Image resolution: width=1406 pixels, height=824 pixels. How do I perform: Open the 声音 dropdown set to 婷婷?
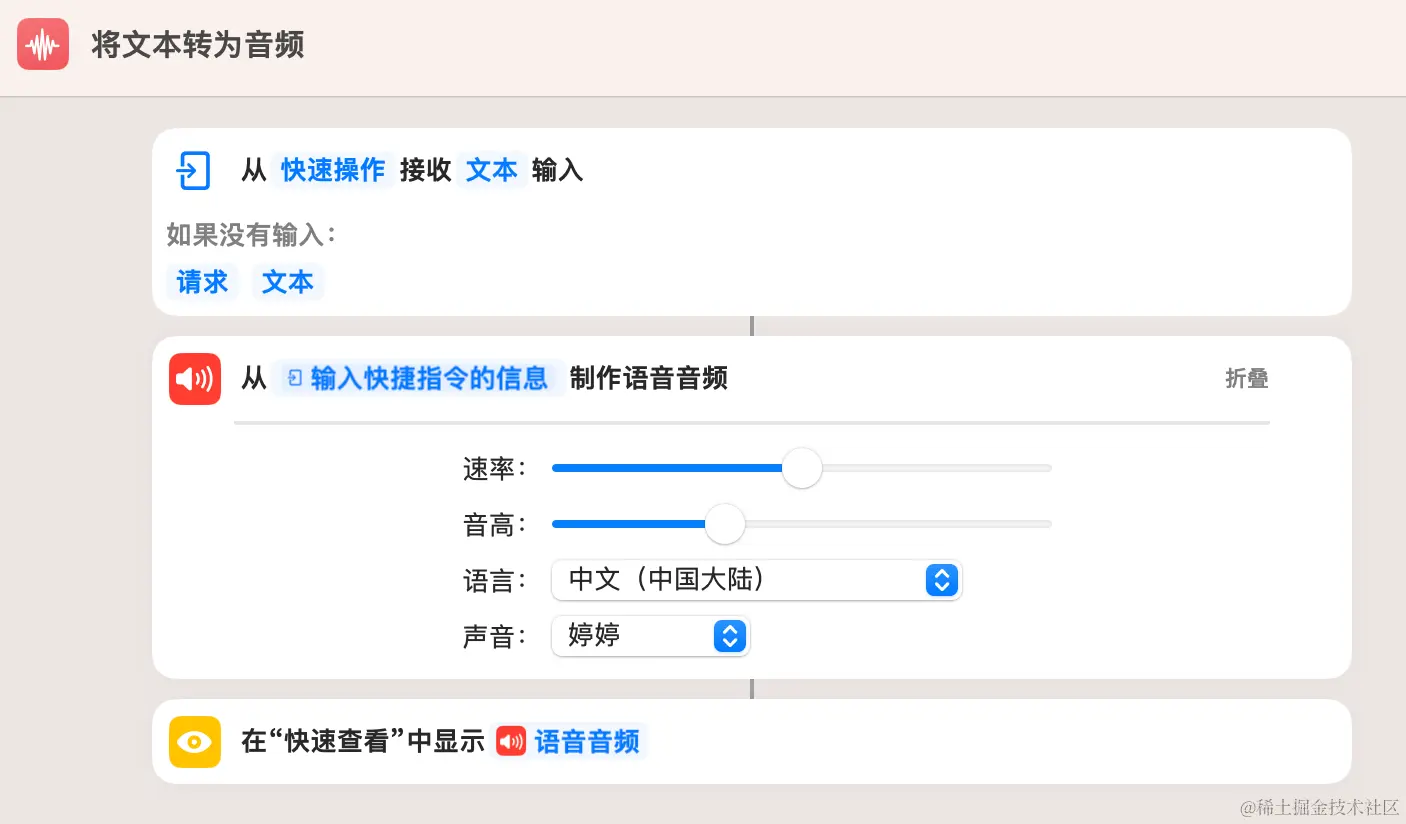click(x=650, y=636)
